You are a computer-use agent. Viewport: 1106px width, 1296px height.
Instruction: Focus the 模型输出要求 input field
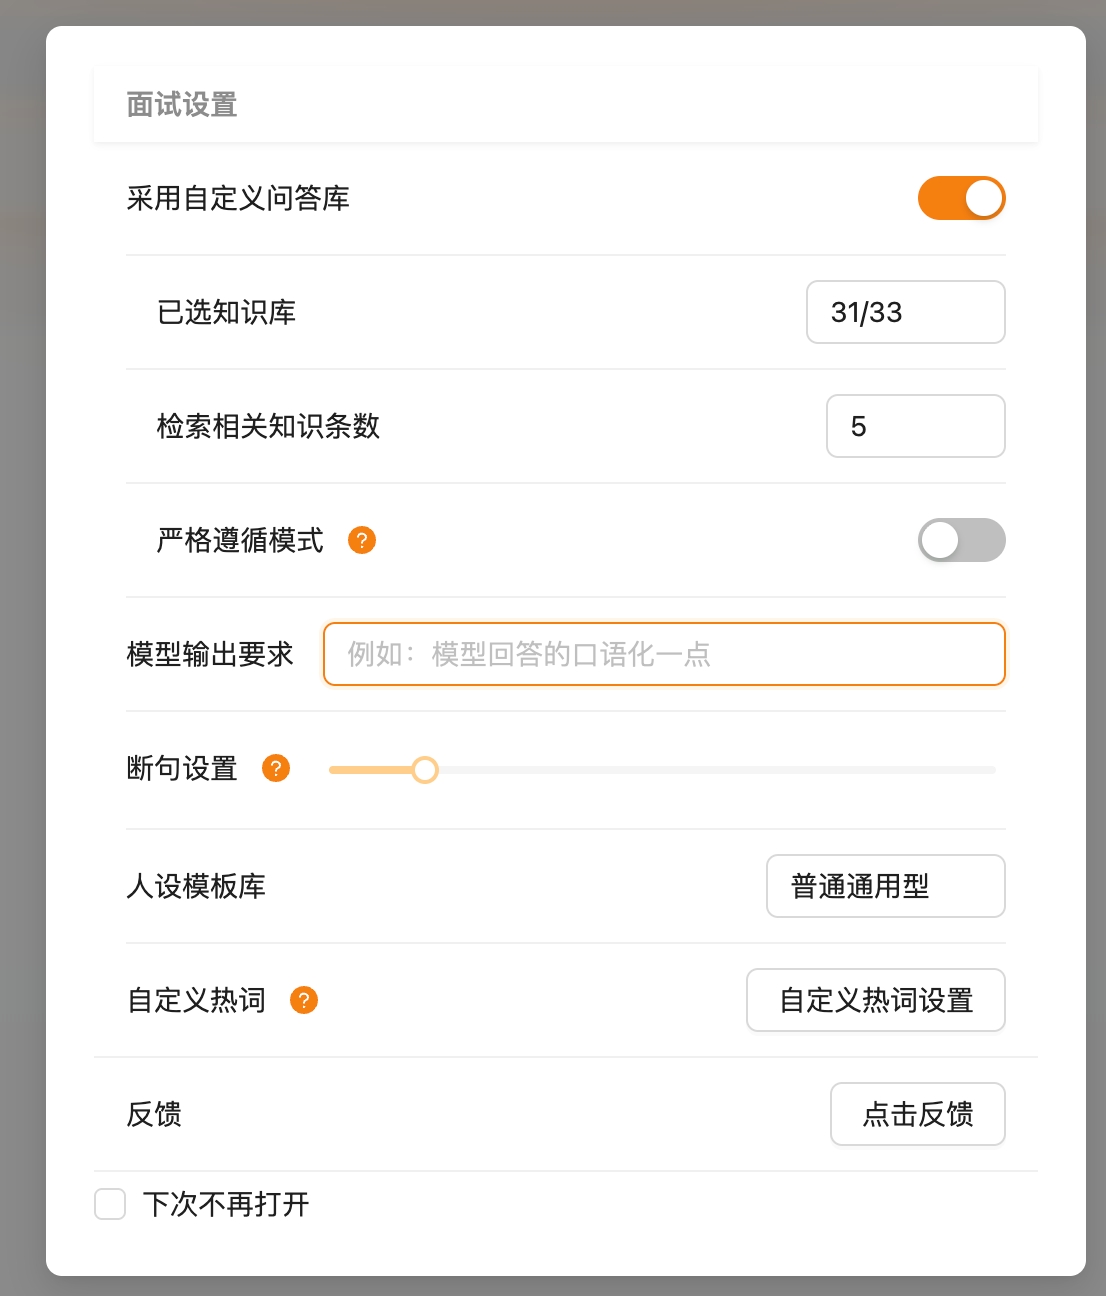click(x=663, y=654)
